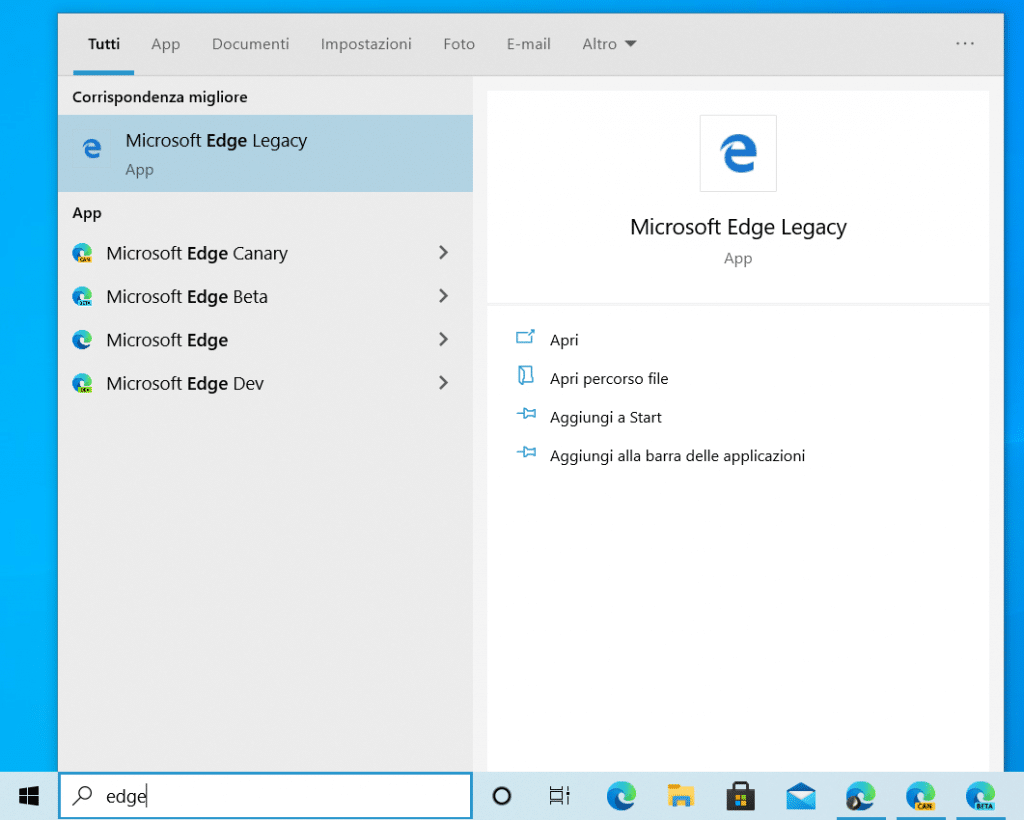
Task: Open Cortana circle icon in taskbar
Action: click(x=502, y=796)
